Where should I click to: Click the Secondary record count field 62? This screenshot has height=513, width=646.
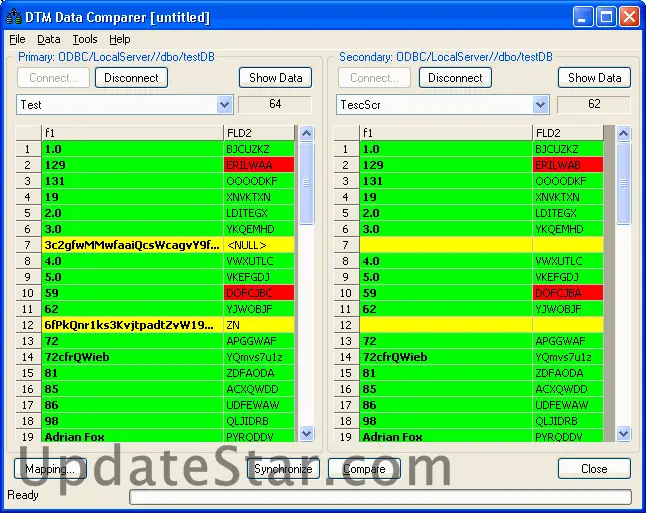coord(594,104)
